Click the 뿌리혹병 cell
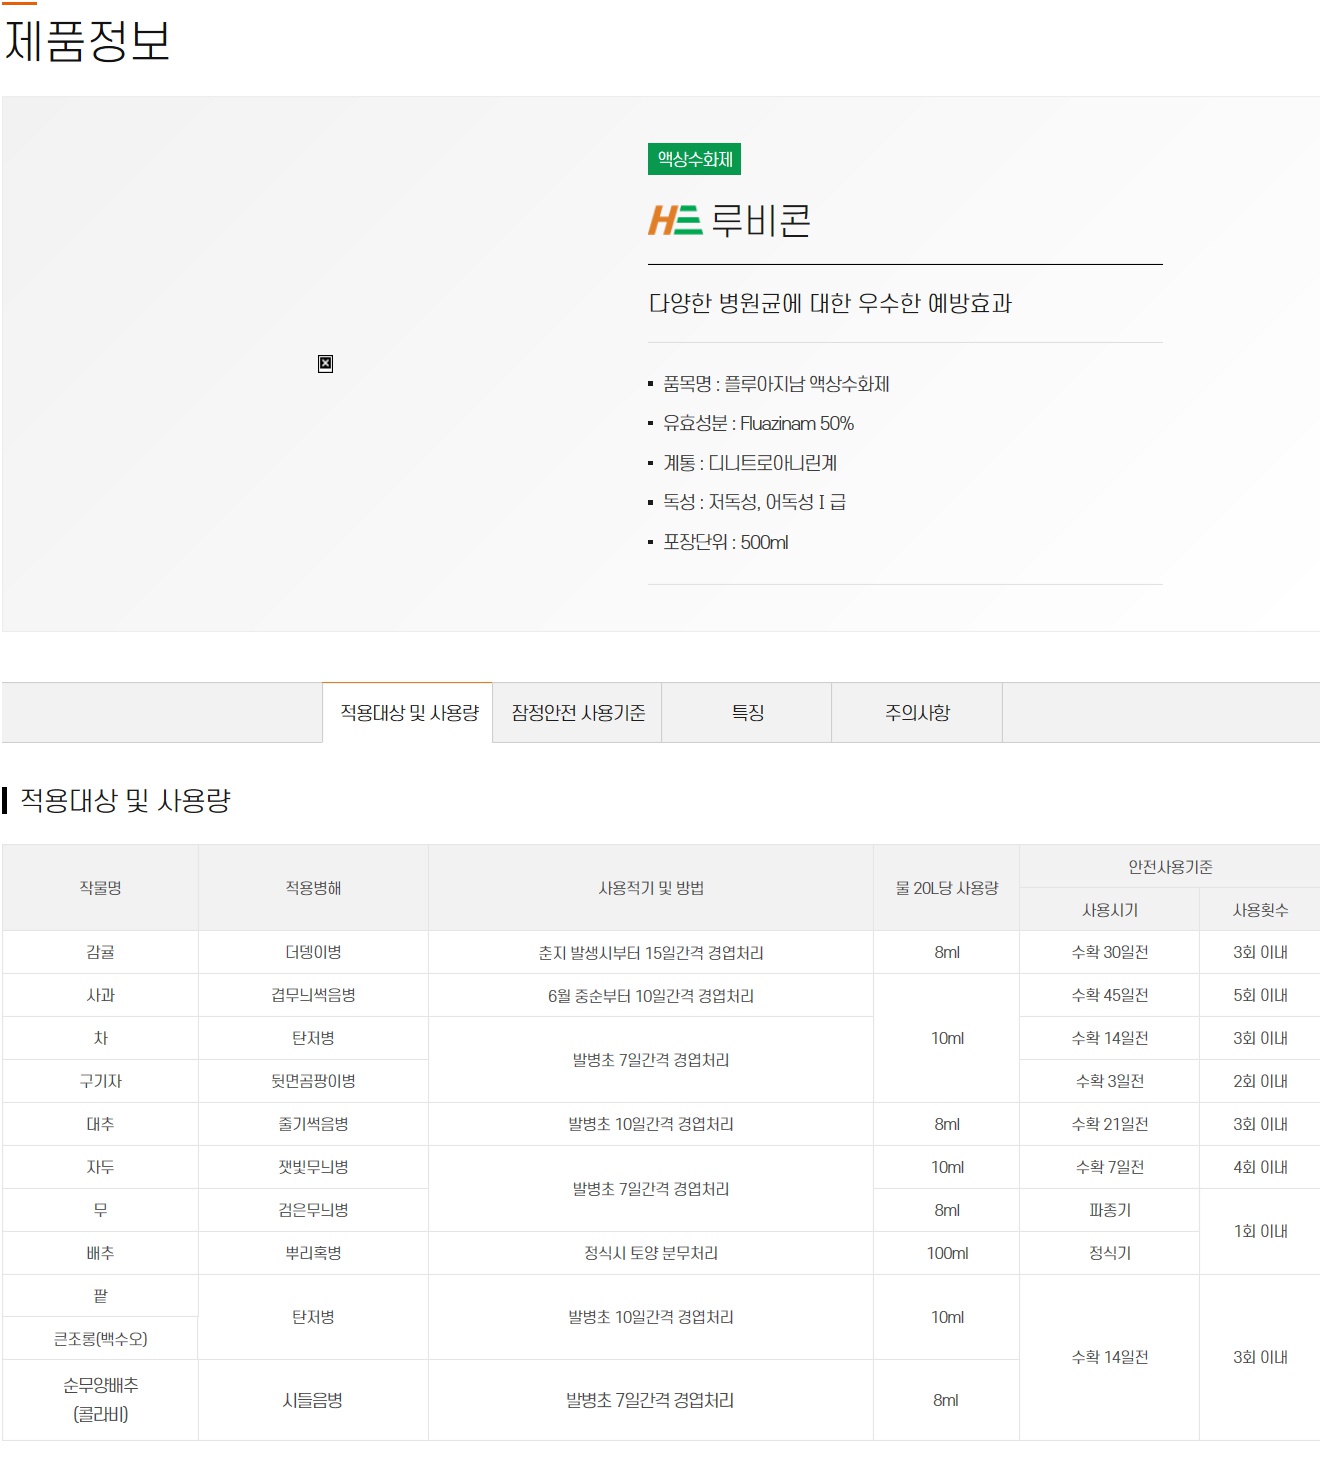Screen dimensions: 1320x1468 [x=313, y=1253]
